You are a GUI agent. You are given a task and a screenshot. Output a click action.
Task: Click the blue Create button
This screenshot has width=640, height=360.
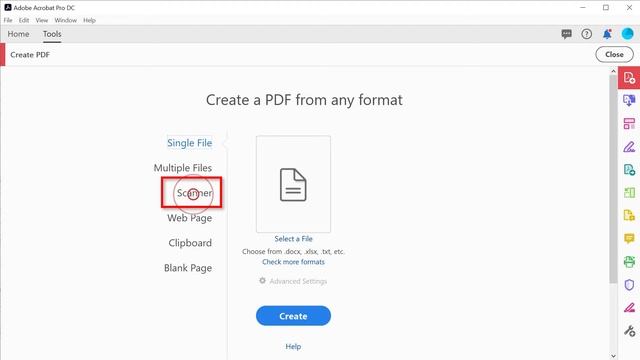(293, 316)
